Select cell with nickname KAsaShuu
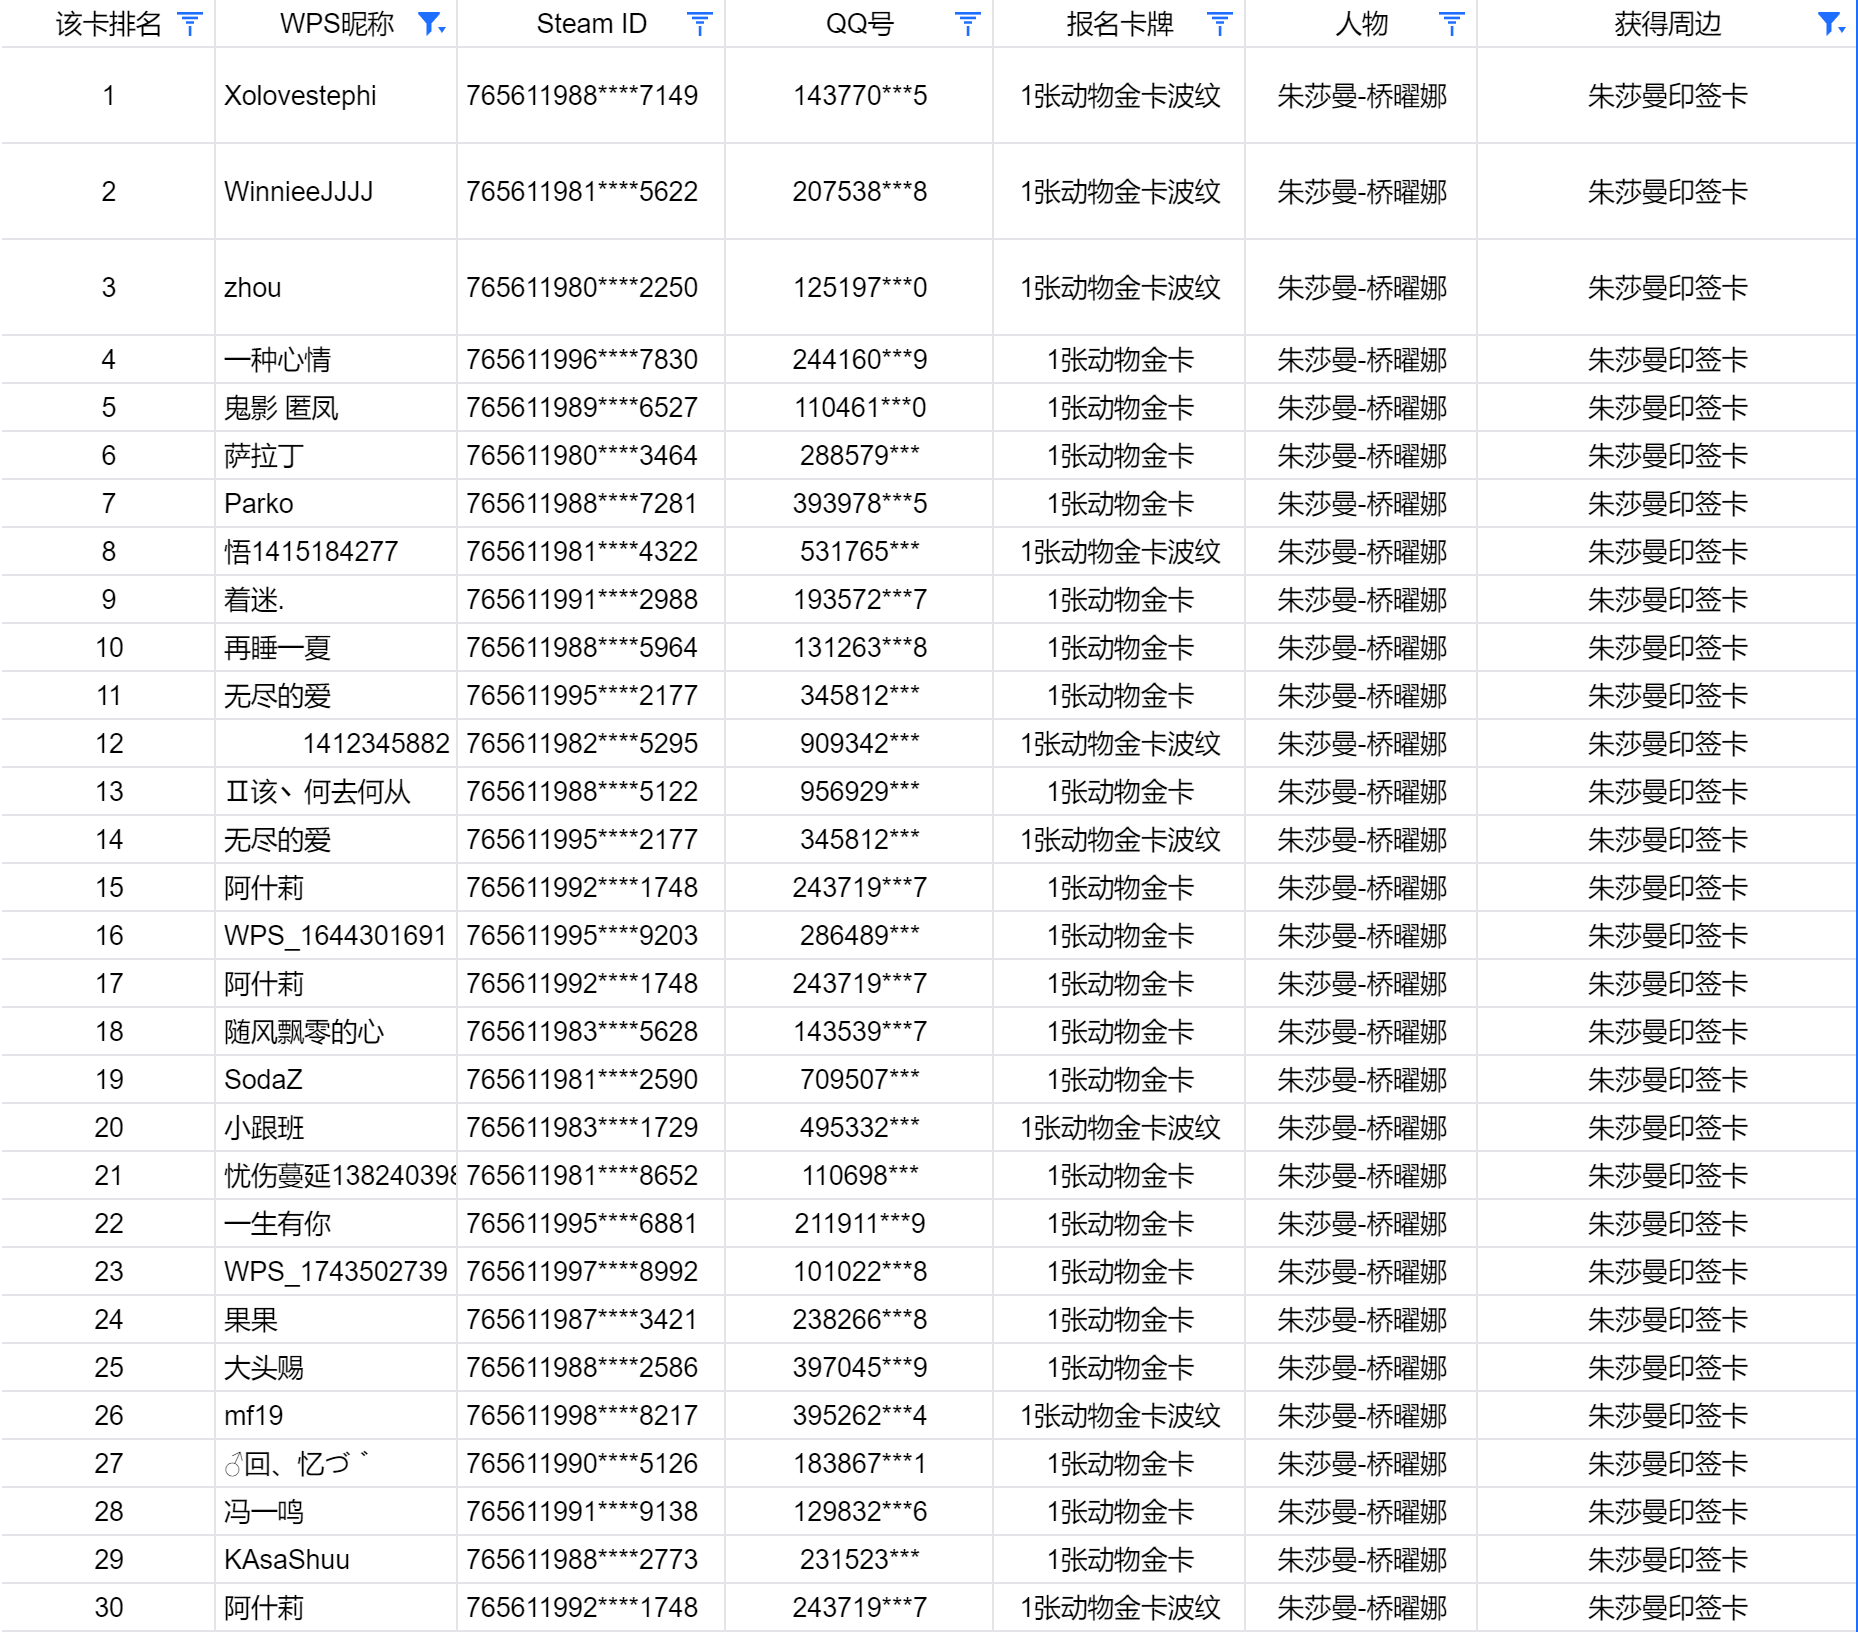1858x1632 pixels. [x=336, y=1560]
